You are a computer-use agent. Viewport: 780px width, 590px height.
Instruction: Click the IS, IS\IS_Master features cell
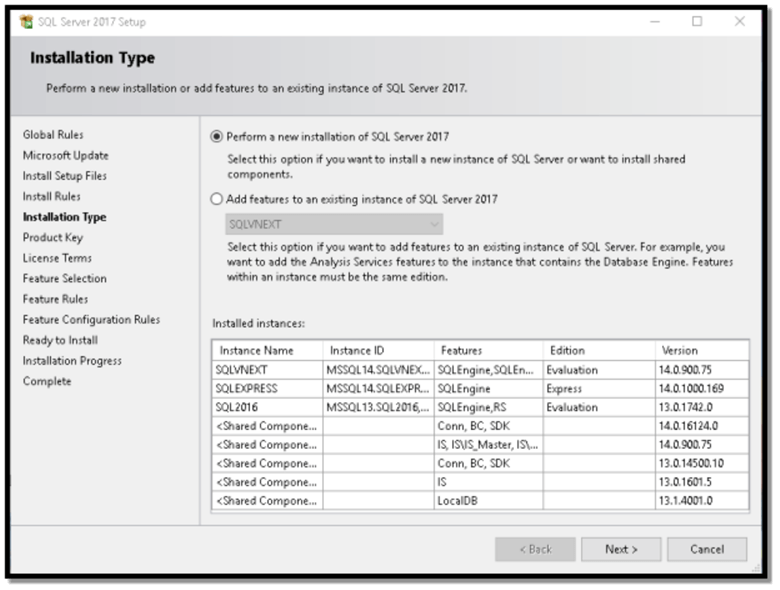pos(488,445)
